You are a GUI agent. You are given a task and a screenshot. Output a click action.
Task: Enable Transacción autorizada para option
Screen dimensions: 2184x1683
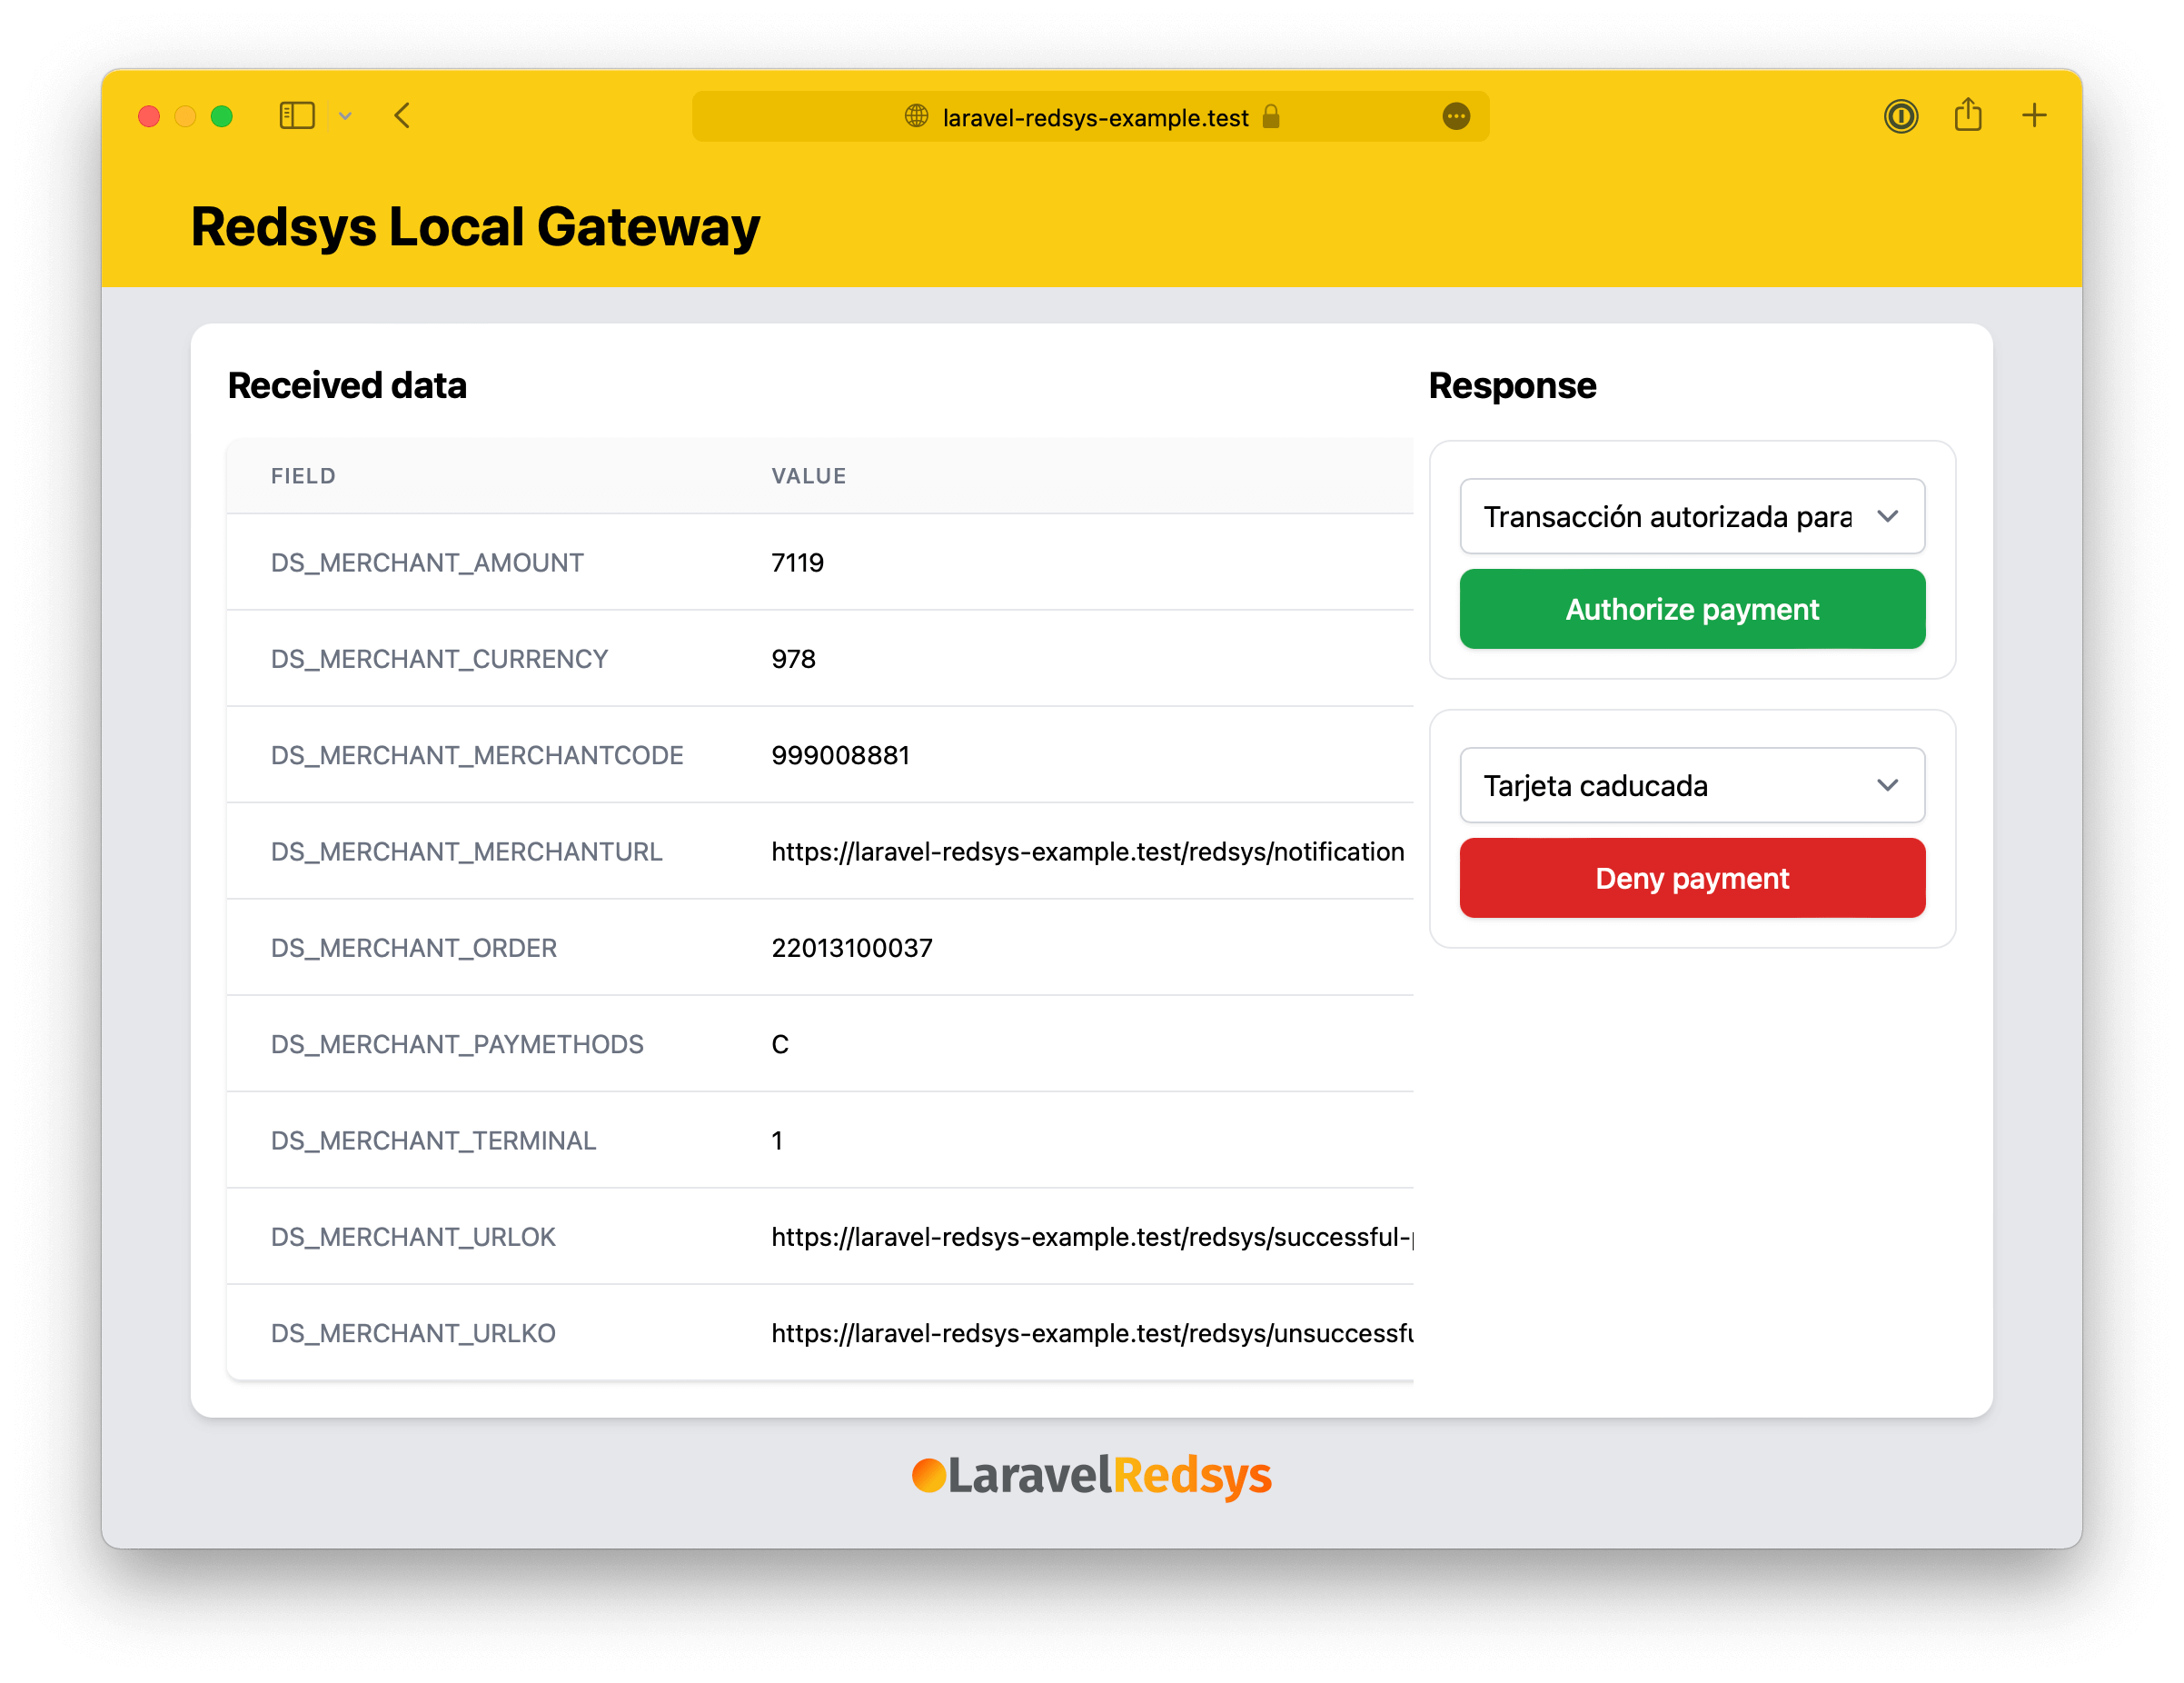(1689, 516)
